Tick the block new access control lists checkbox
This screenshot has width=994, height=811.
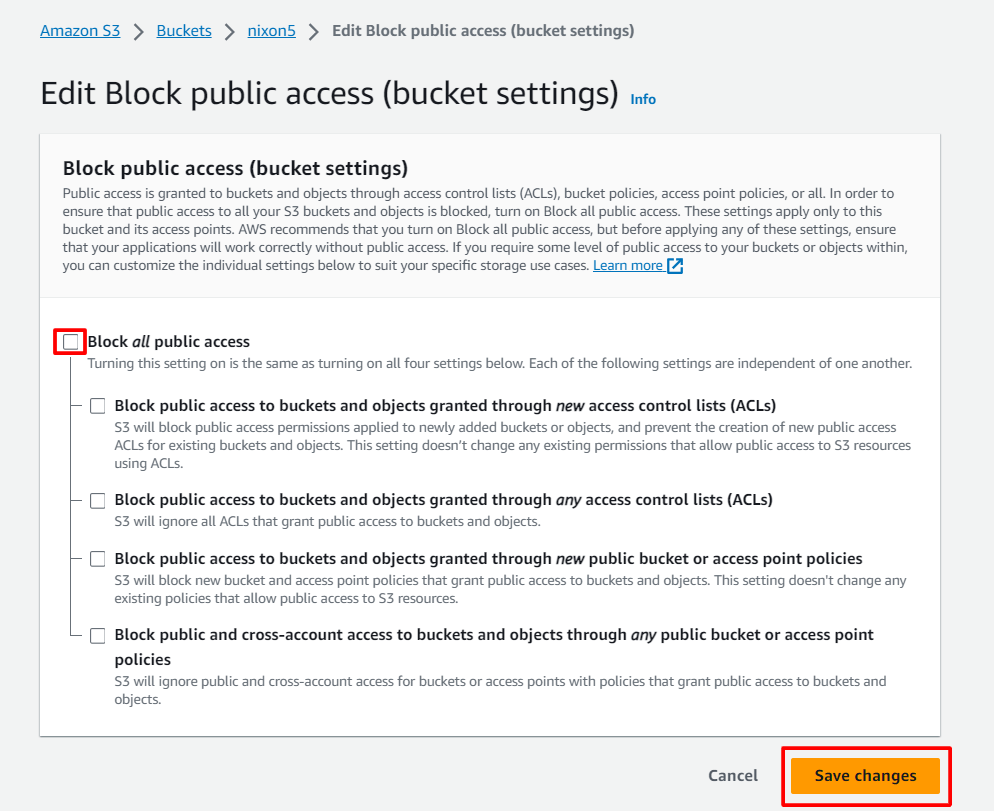98,406
